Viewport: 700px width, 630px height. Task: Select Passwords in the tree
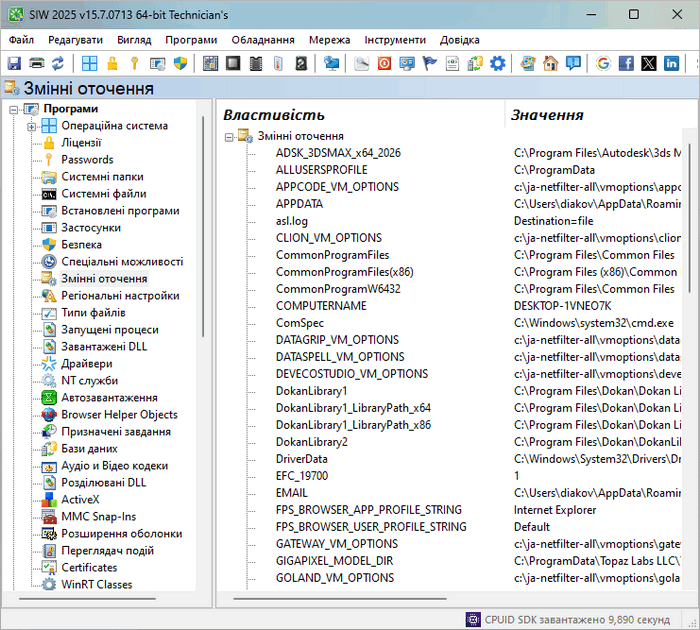pos(88,160)
